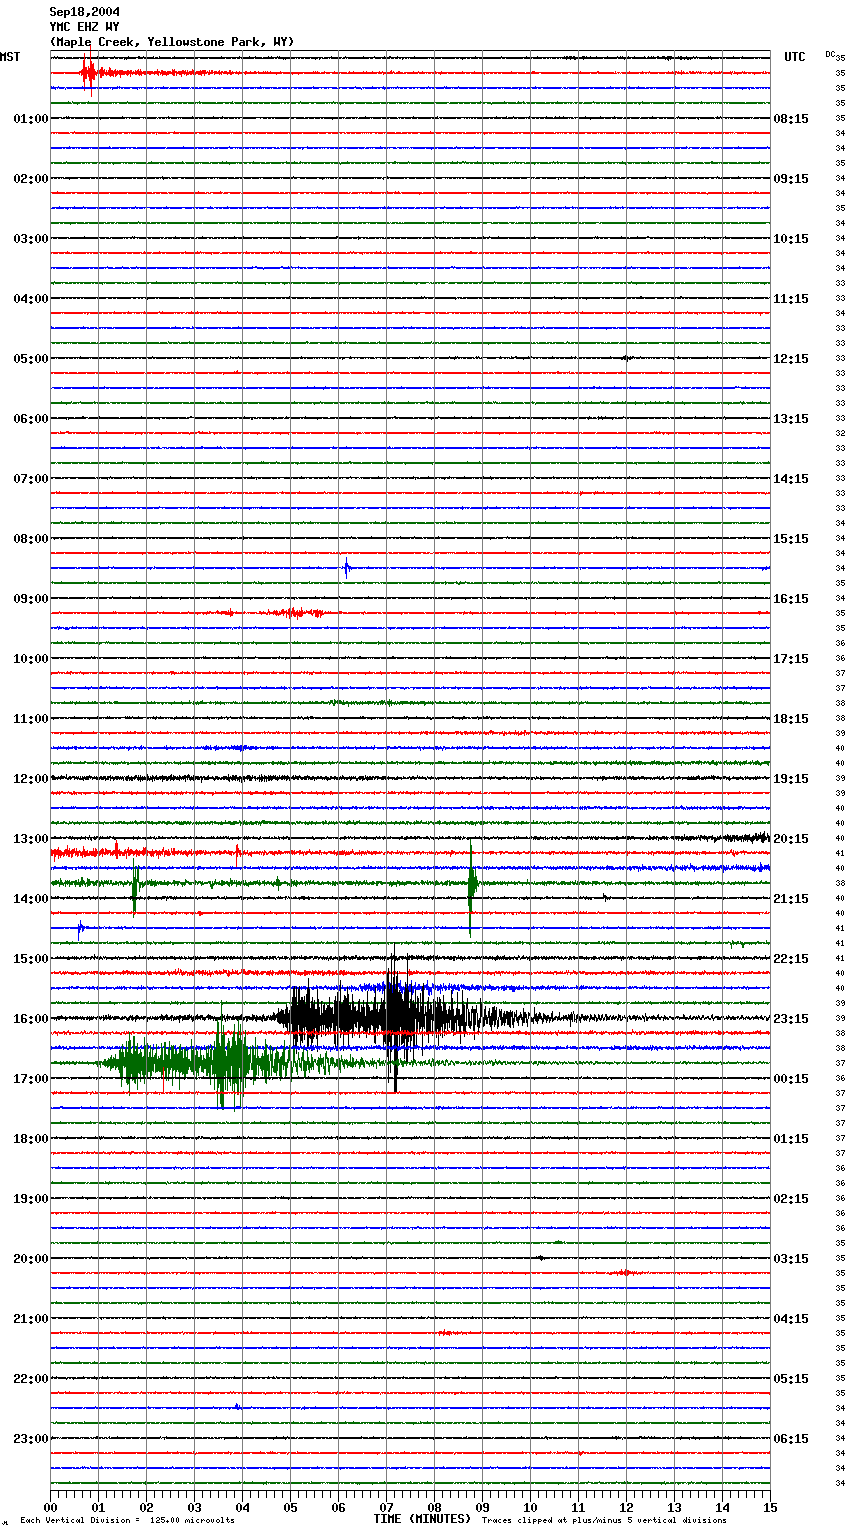This screenshot has width=850, height=1534.
Task: Click the 13:00 MST hour label
Action: click(x=30, y=839)
